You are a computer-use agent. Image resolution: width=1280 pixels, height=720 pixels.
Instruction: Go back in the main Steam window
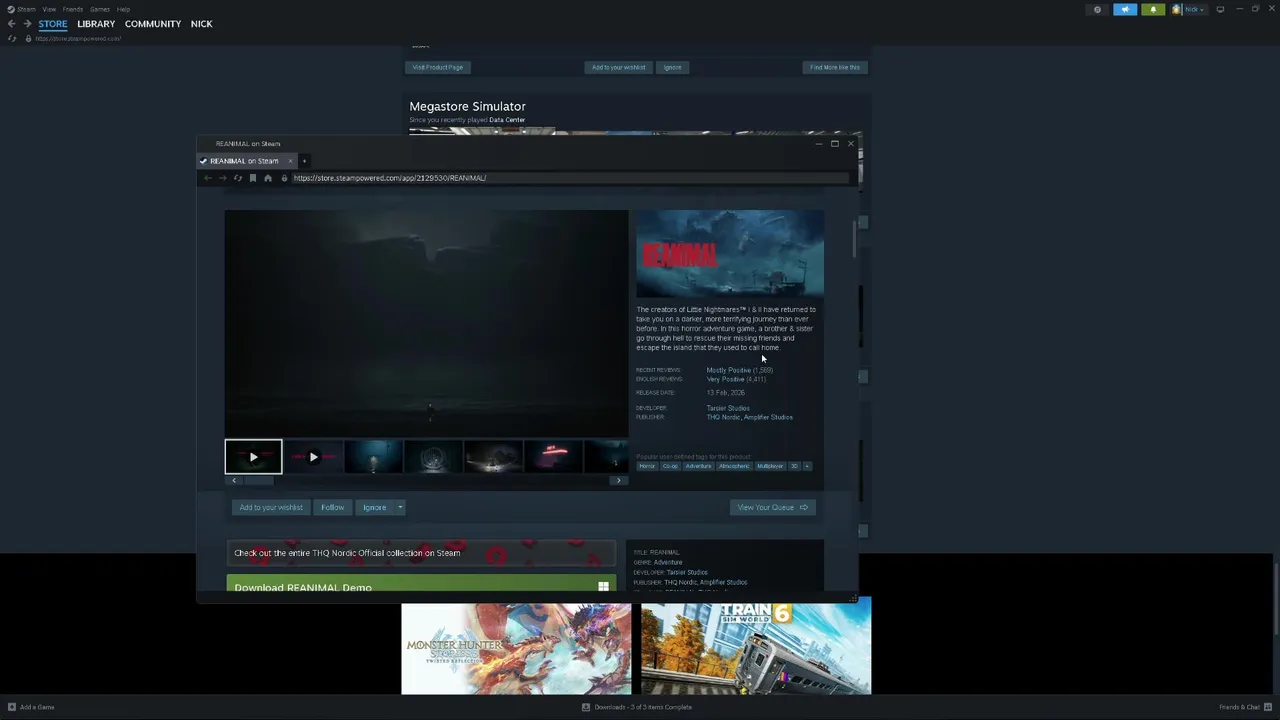(x=12, y=24)
